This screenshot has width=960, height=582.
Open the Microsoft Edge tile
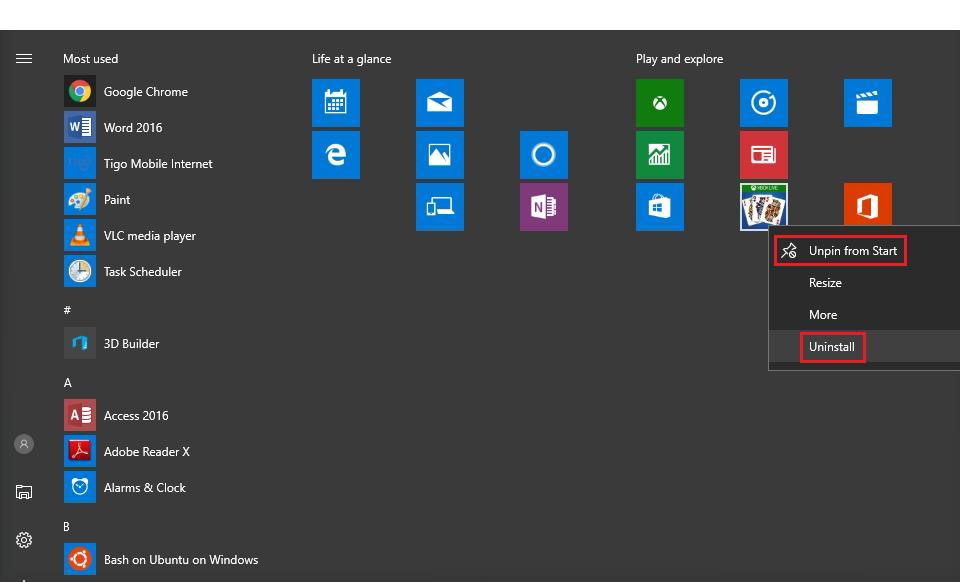tap(336, 155)
